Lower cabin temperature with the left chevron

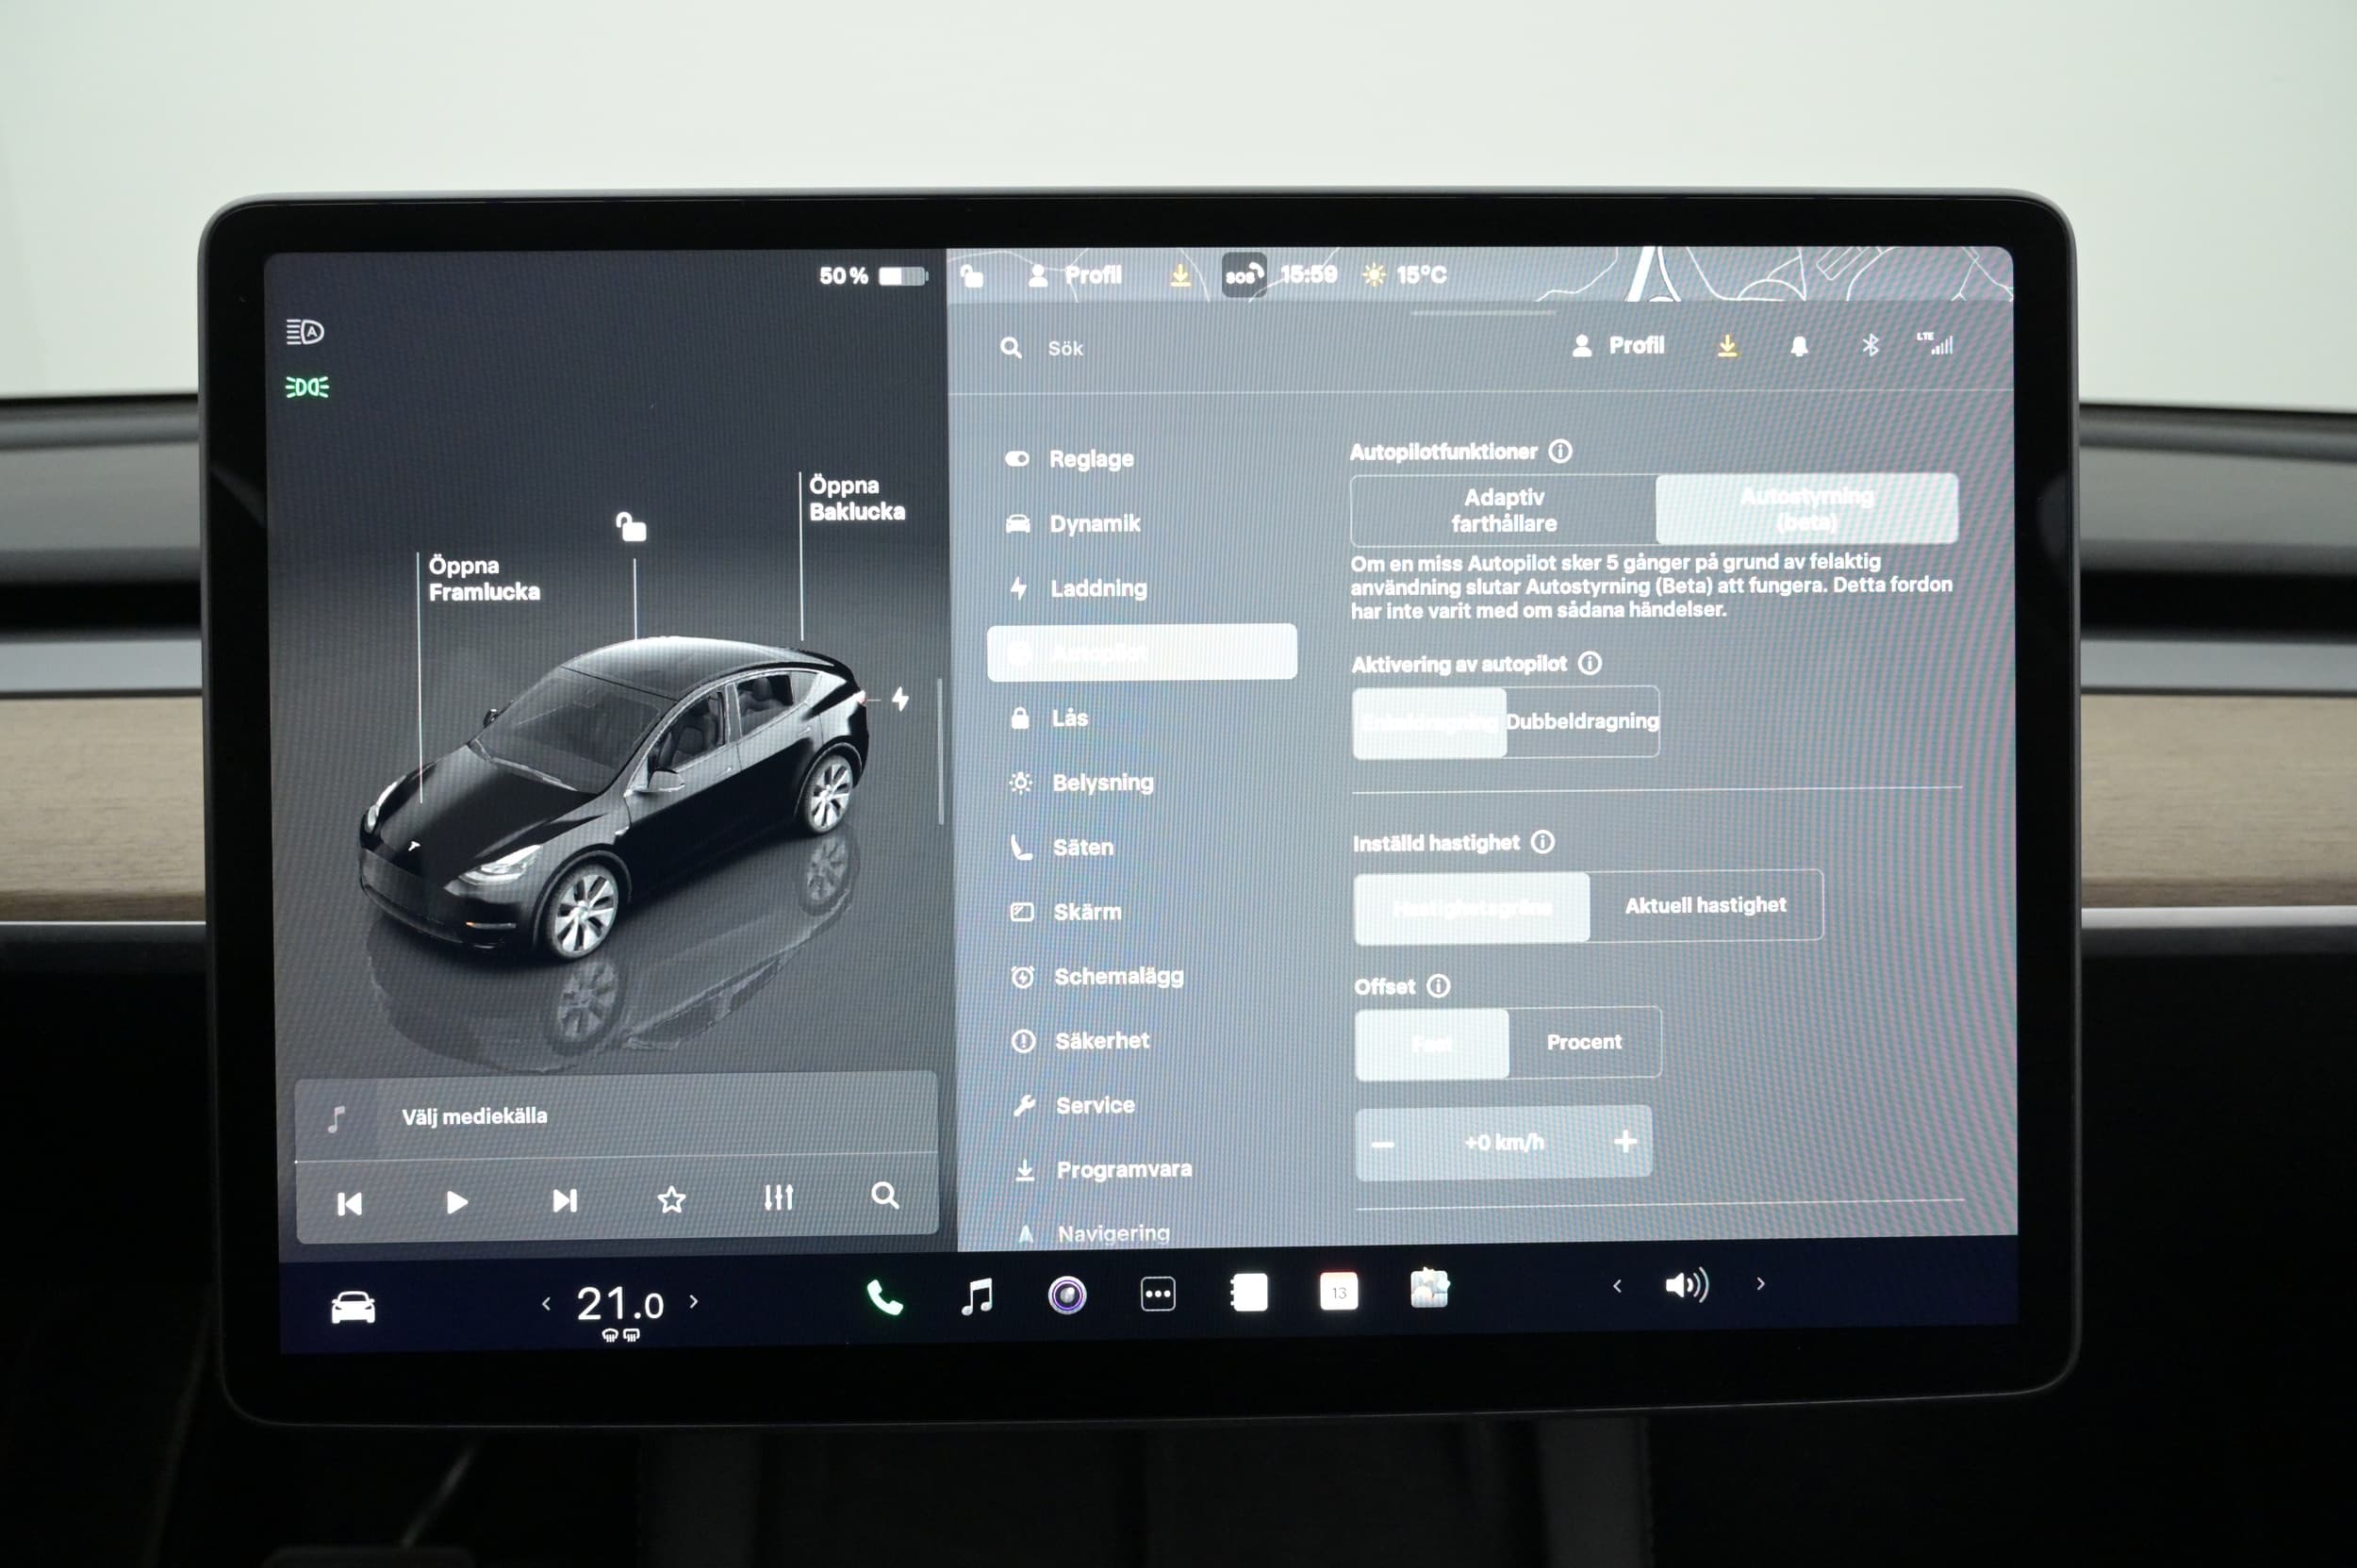(546, 1304)
